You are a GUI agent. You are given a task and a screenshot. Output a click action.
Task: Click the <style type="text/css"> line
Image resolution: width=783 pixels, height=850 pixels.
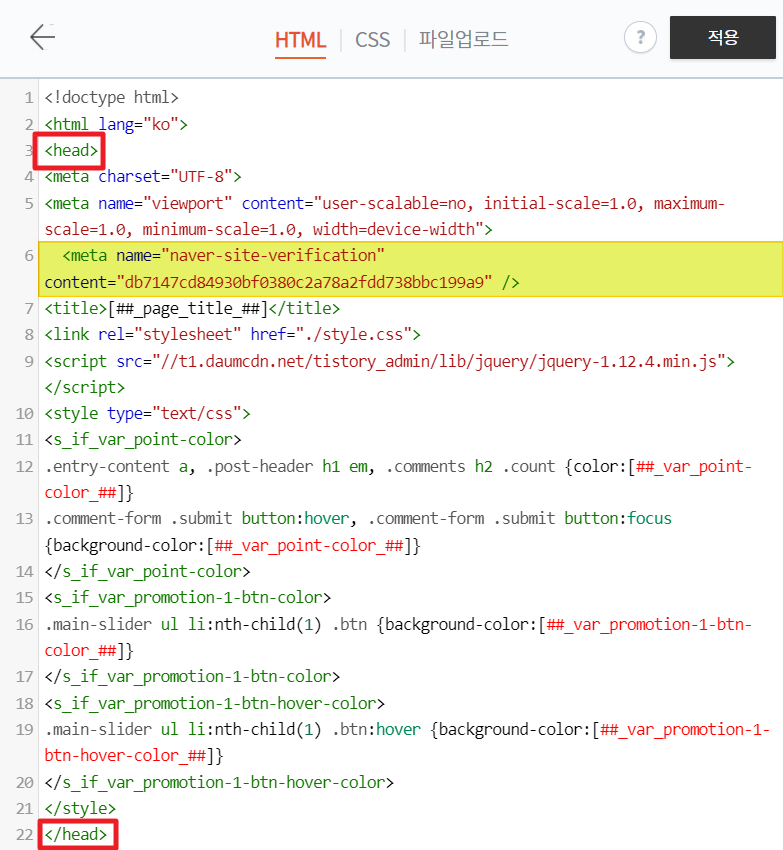click(147, 414)
